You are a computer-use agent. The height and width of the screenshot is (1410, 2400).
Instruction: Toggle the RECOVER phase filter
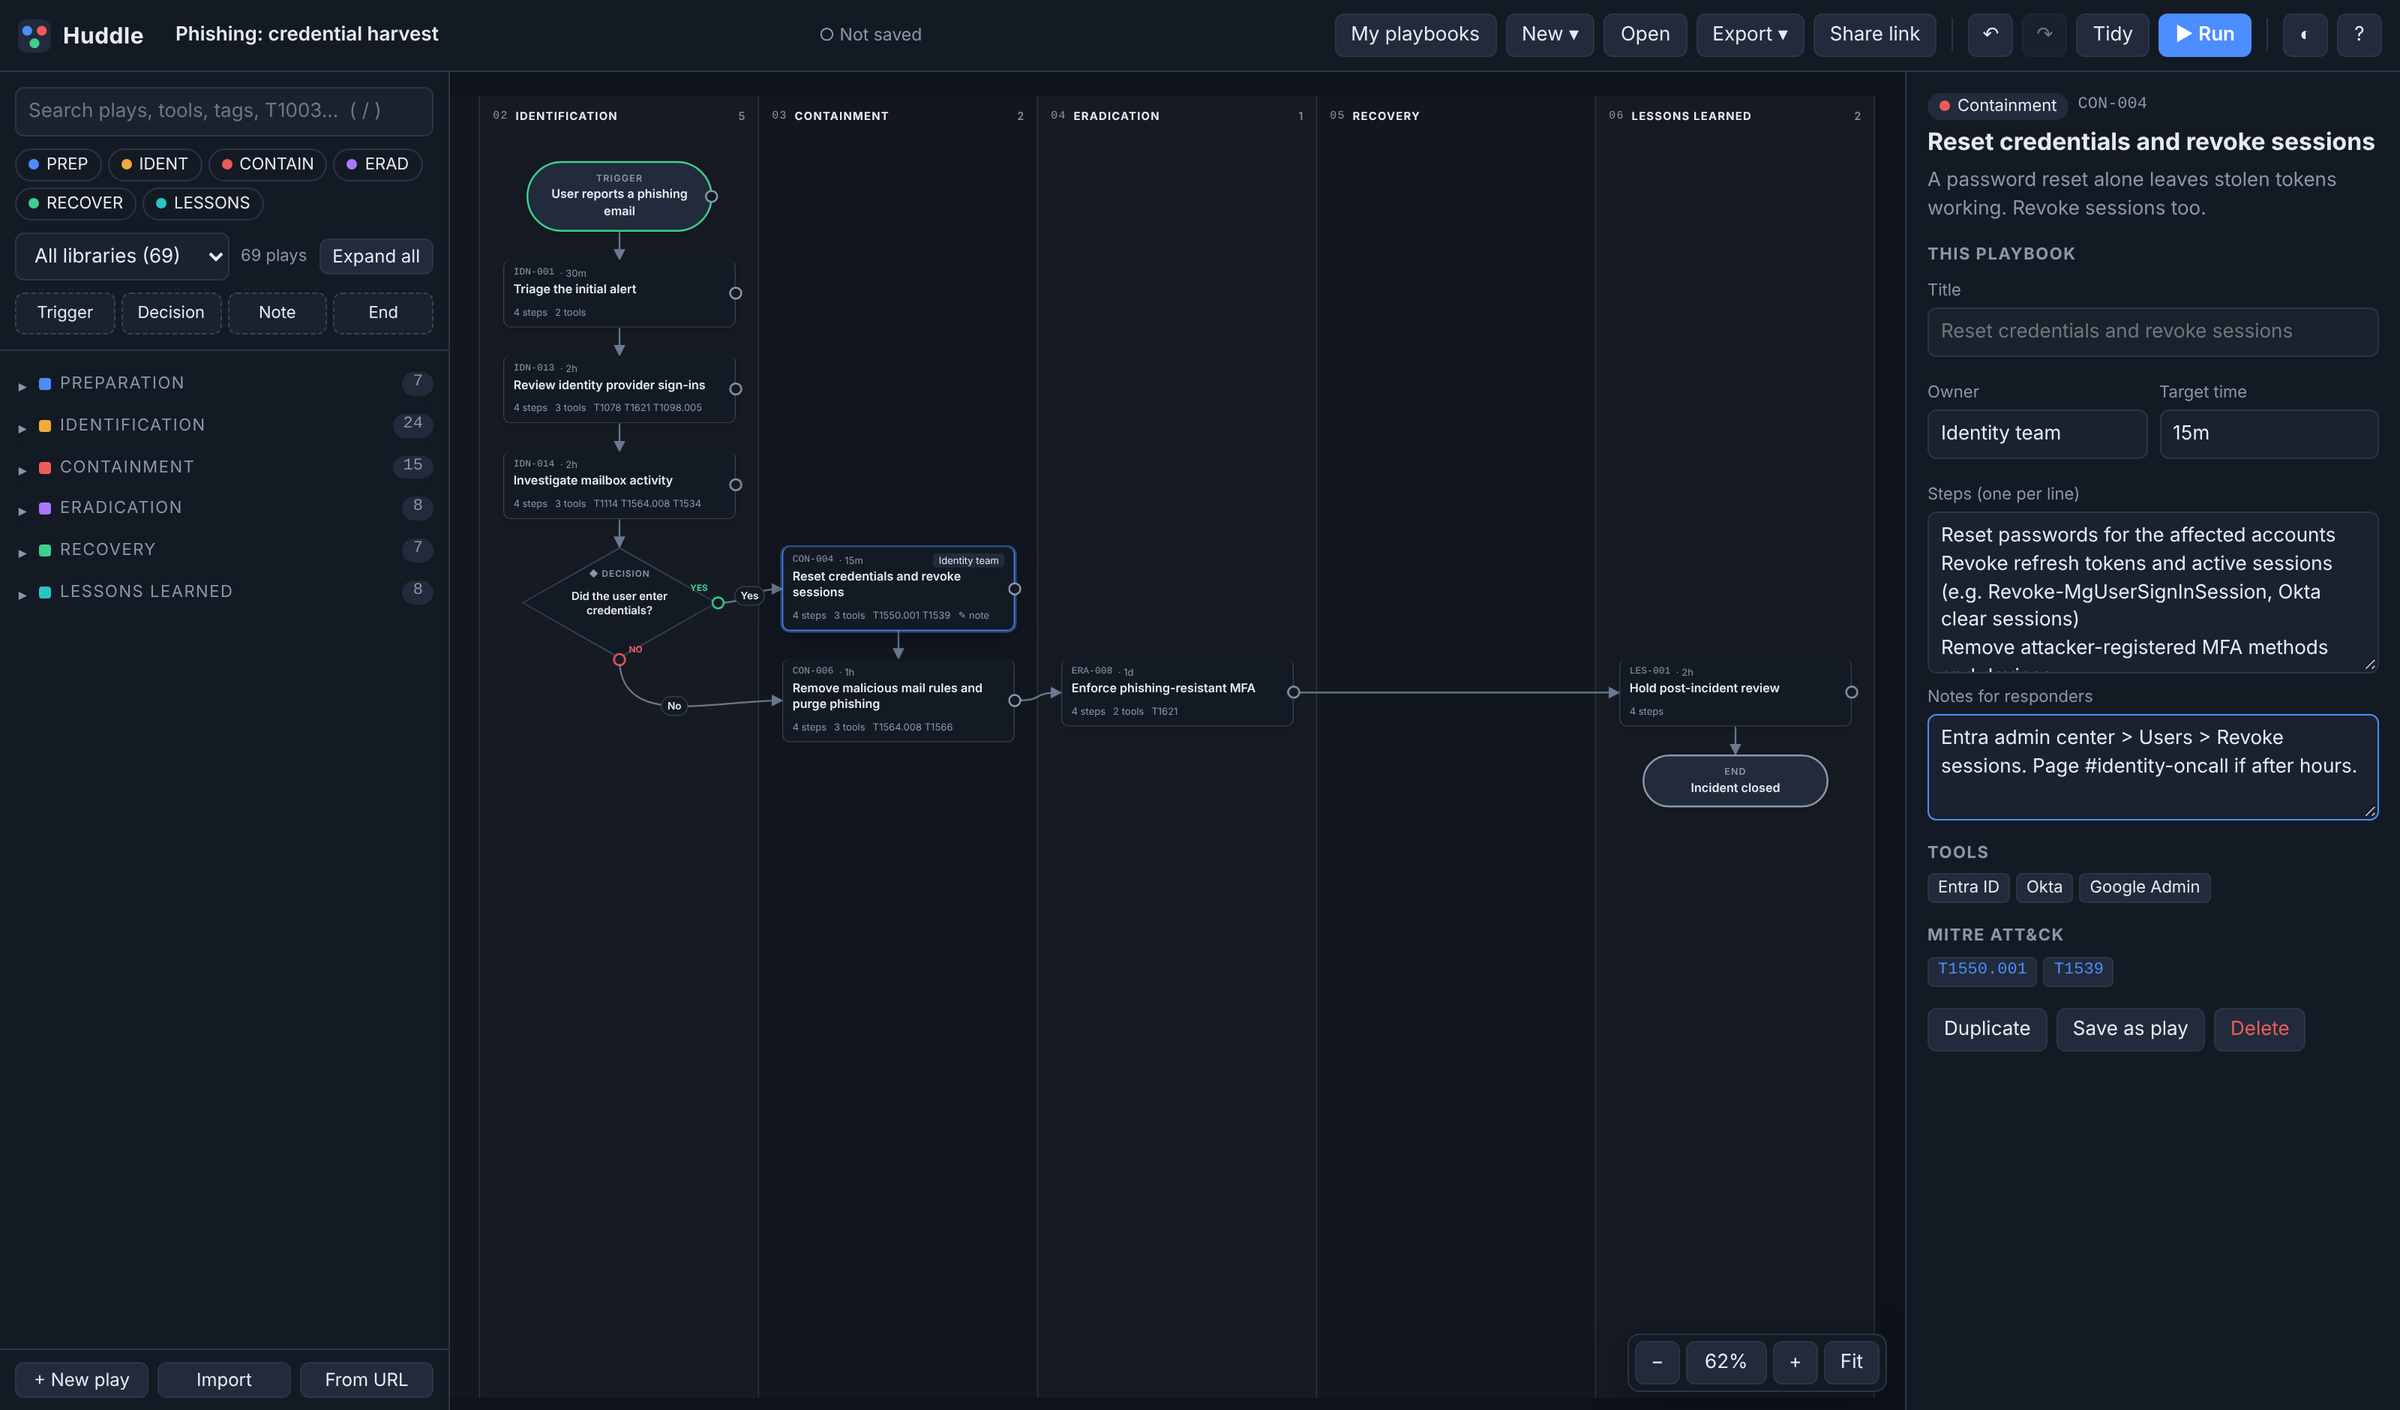(x=75, y=203)
